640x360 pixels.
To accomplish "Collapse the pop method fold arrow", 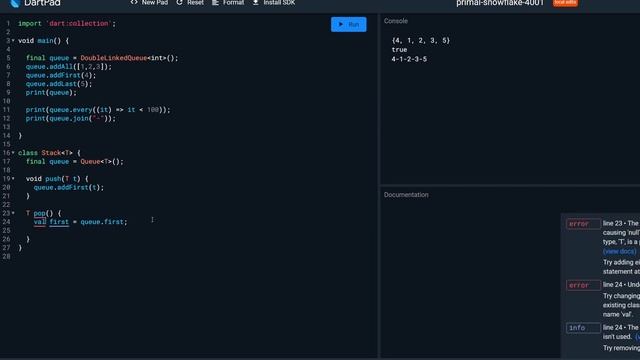I will coord(13,213).
